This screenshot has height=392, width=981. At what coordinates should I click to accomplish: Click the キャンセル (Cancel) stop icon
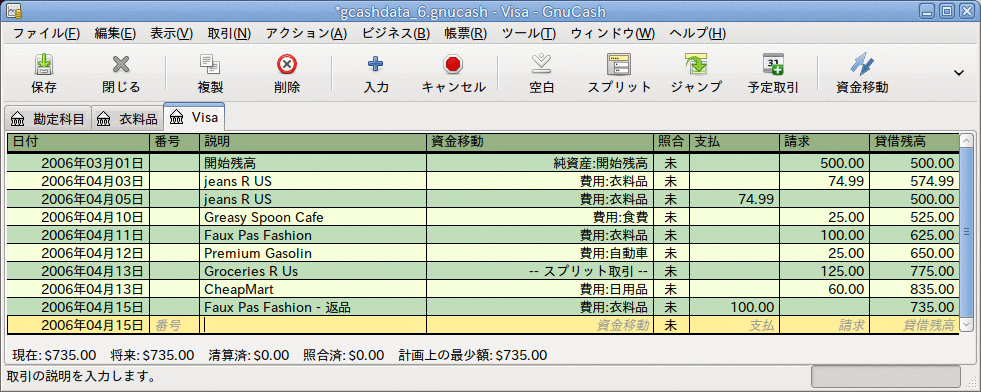pyautogui.click(x=453, y=64)
